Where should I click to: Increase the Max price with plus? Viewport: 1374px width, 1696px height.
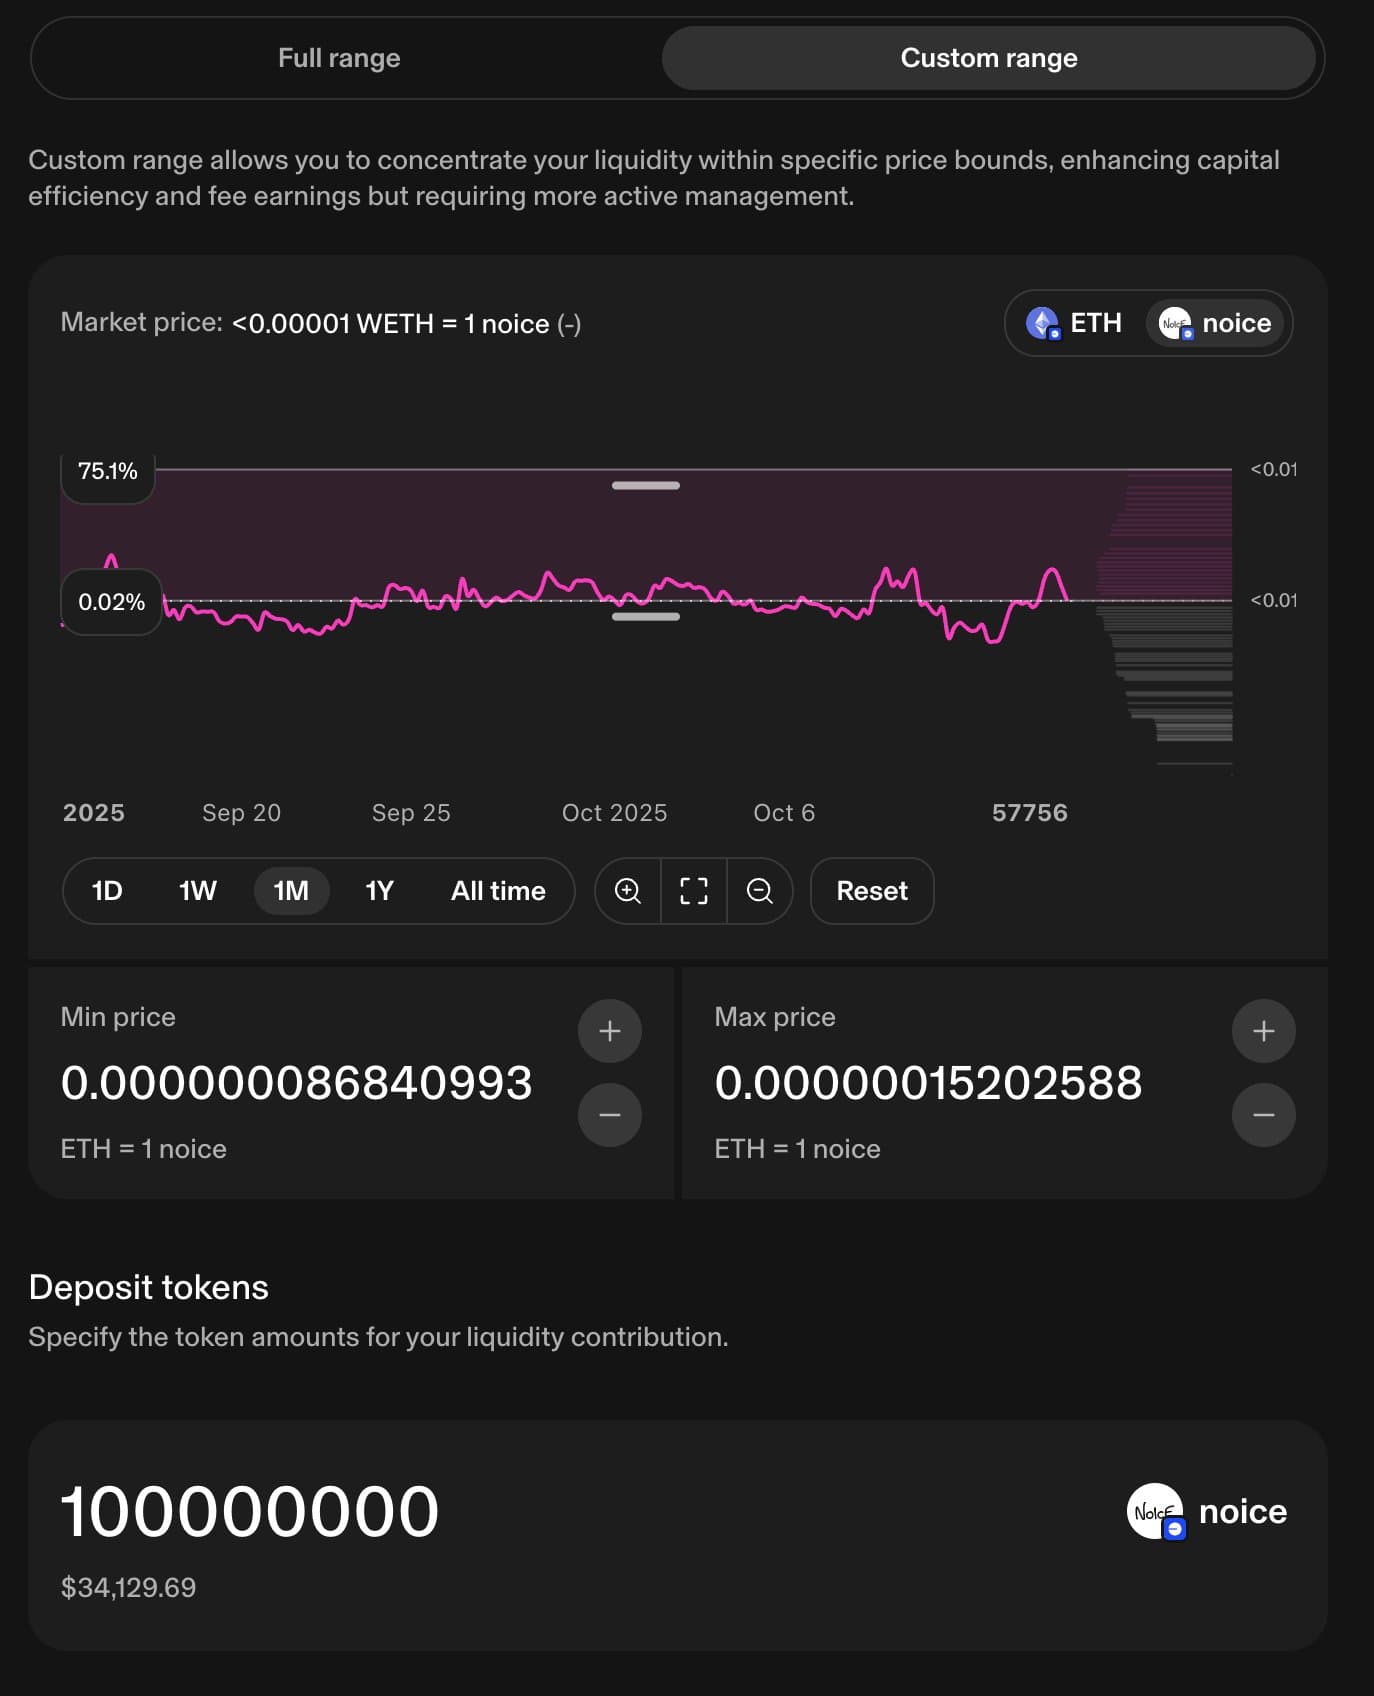pyautogui.click(x=1263, y=1031)
